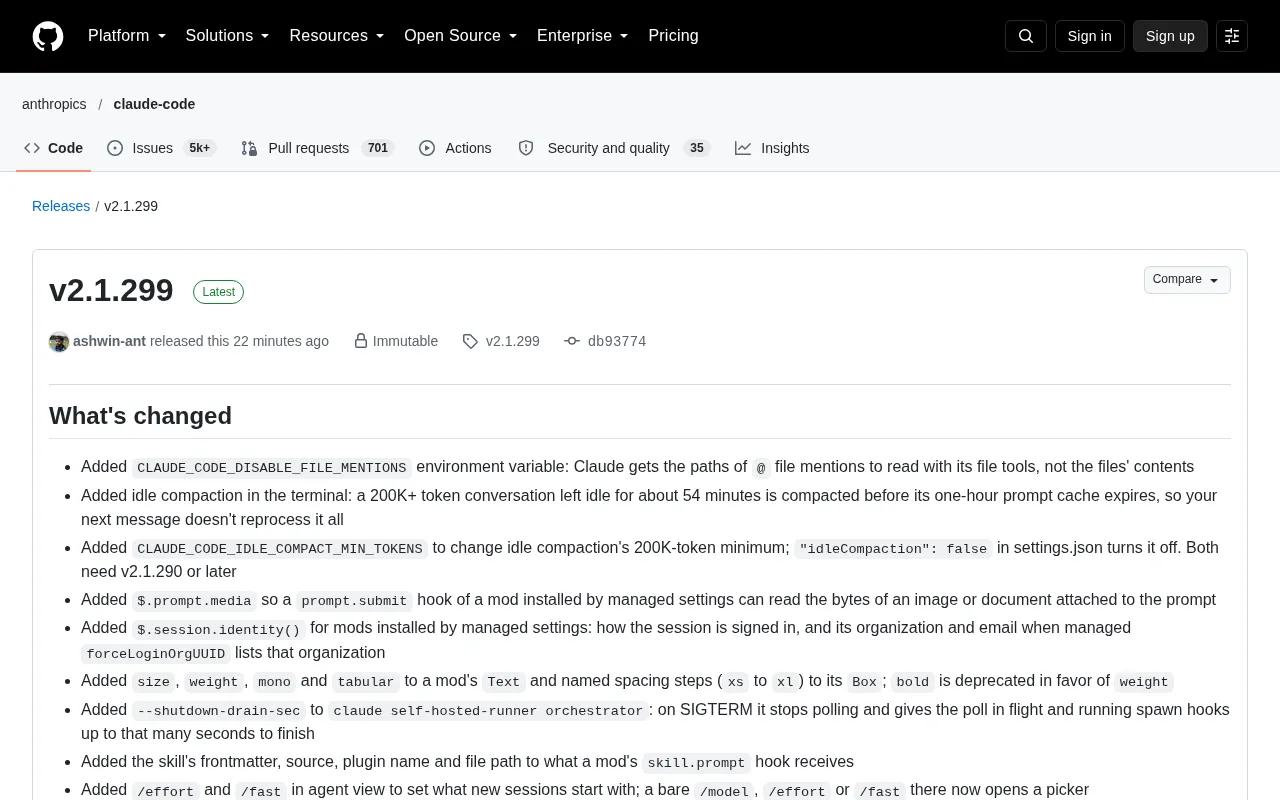
Task: Click the Pull requests branch icon
Action: coord(249,148)
